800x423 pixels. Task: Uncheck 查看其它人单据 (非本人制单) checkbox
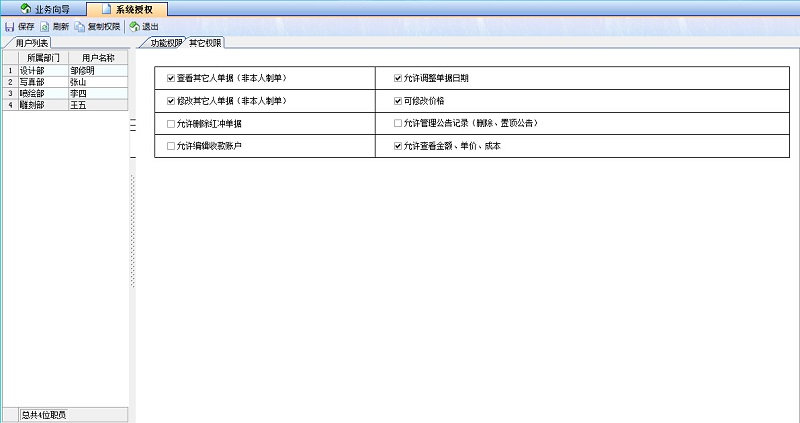[x=171, y=77]
